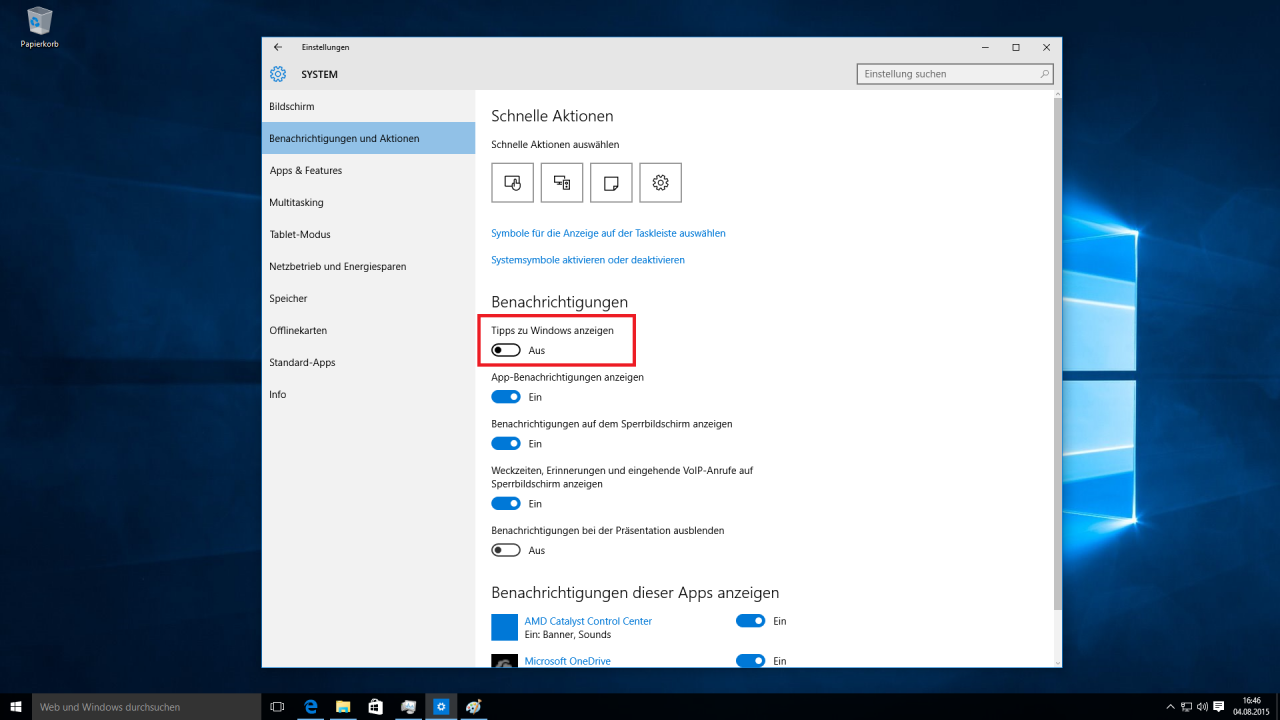
Task: Open the Paint palette icon on taskbar
Action: click(473, 707)
